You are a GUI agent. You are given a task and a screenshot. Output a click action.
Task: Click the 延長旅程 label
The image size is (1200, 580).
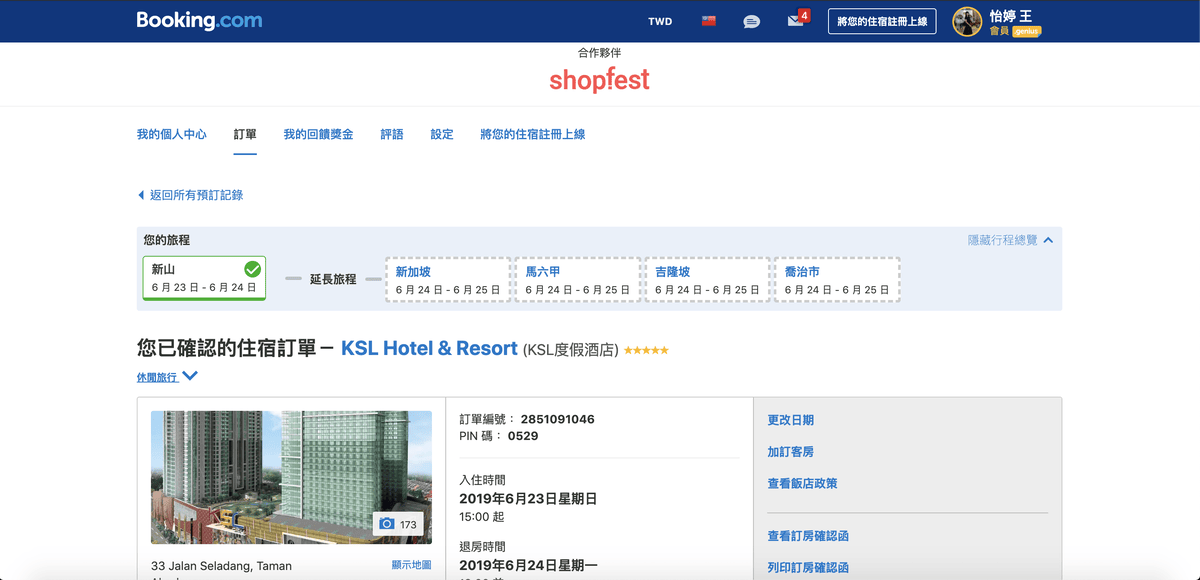point(333,280)
